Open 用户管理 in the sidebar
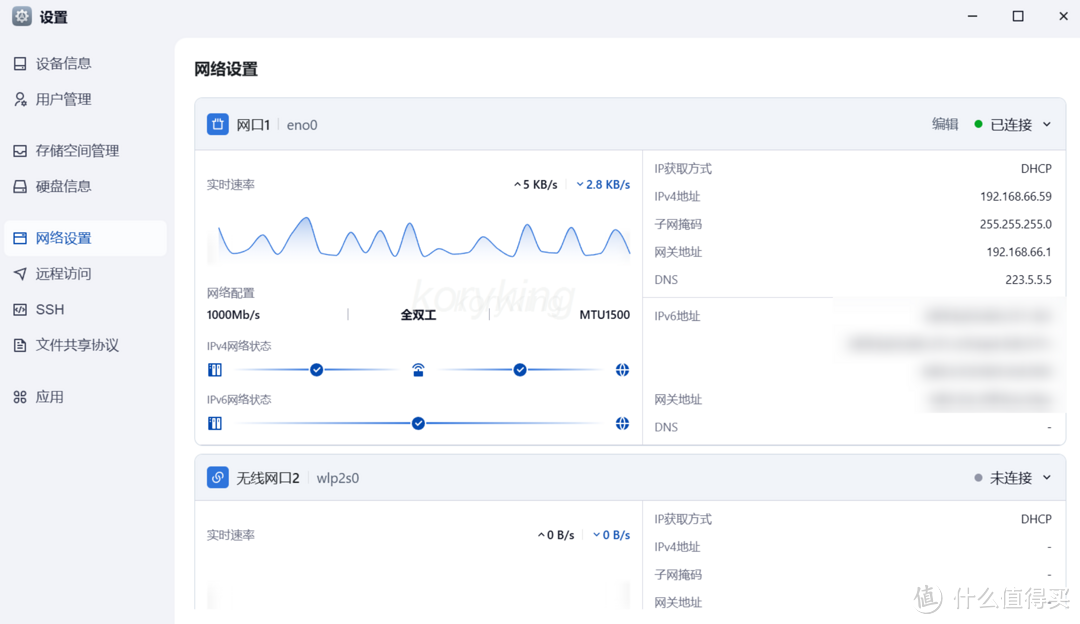The image size is (1080, 624). tap(63, 99)
